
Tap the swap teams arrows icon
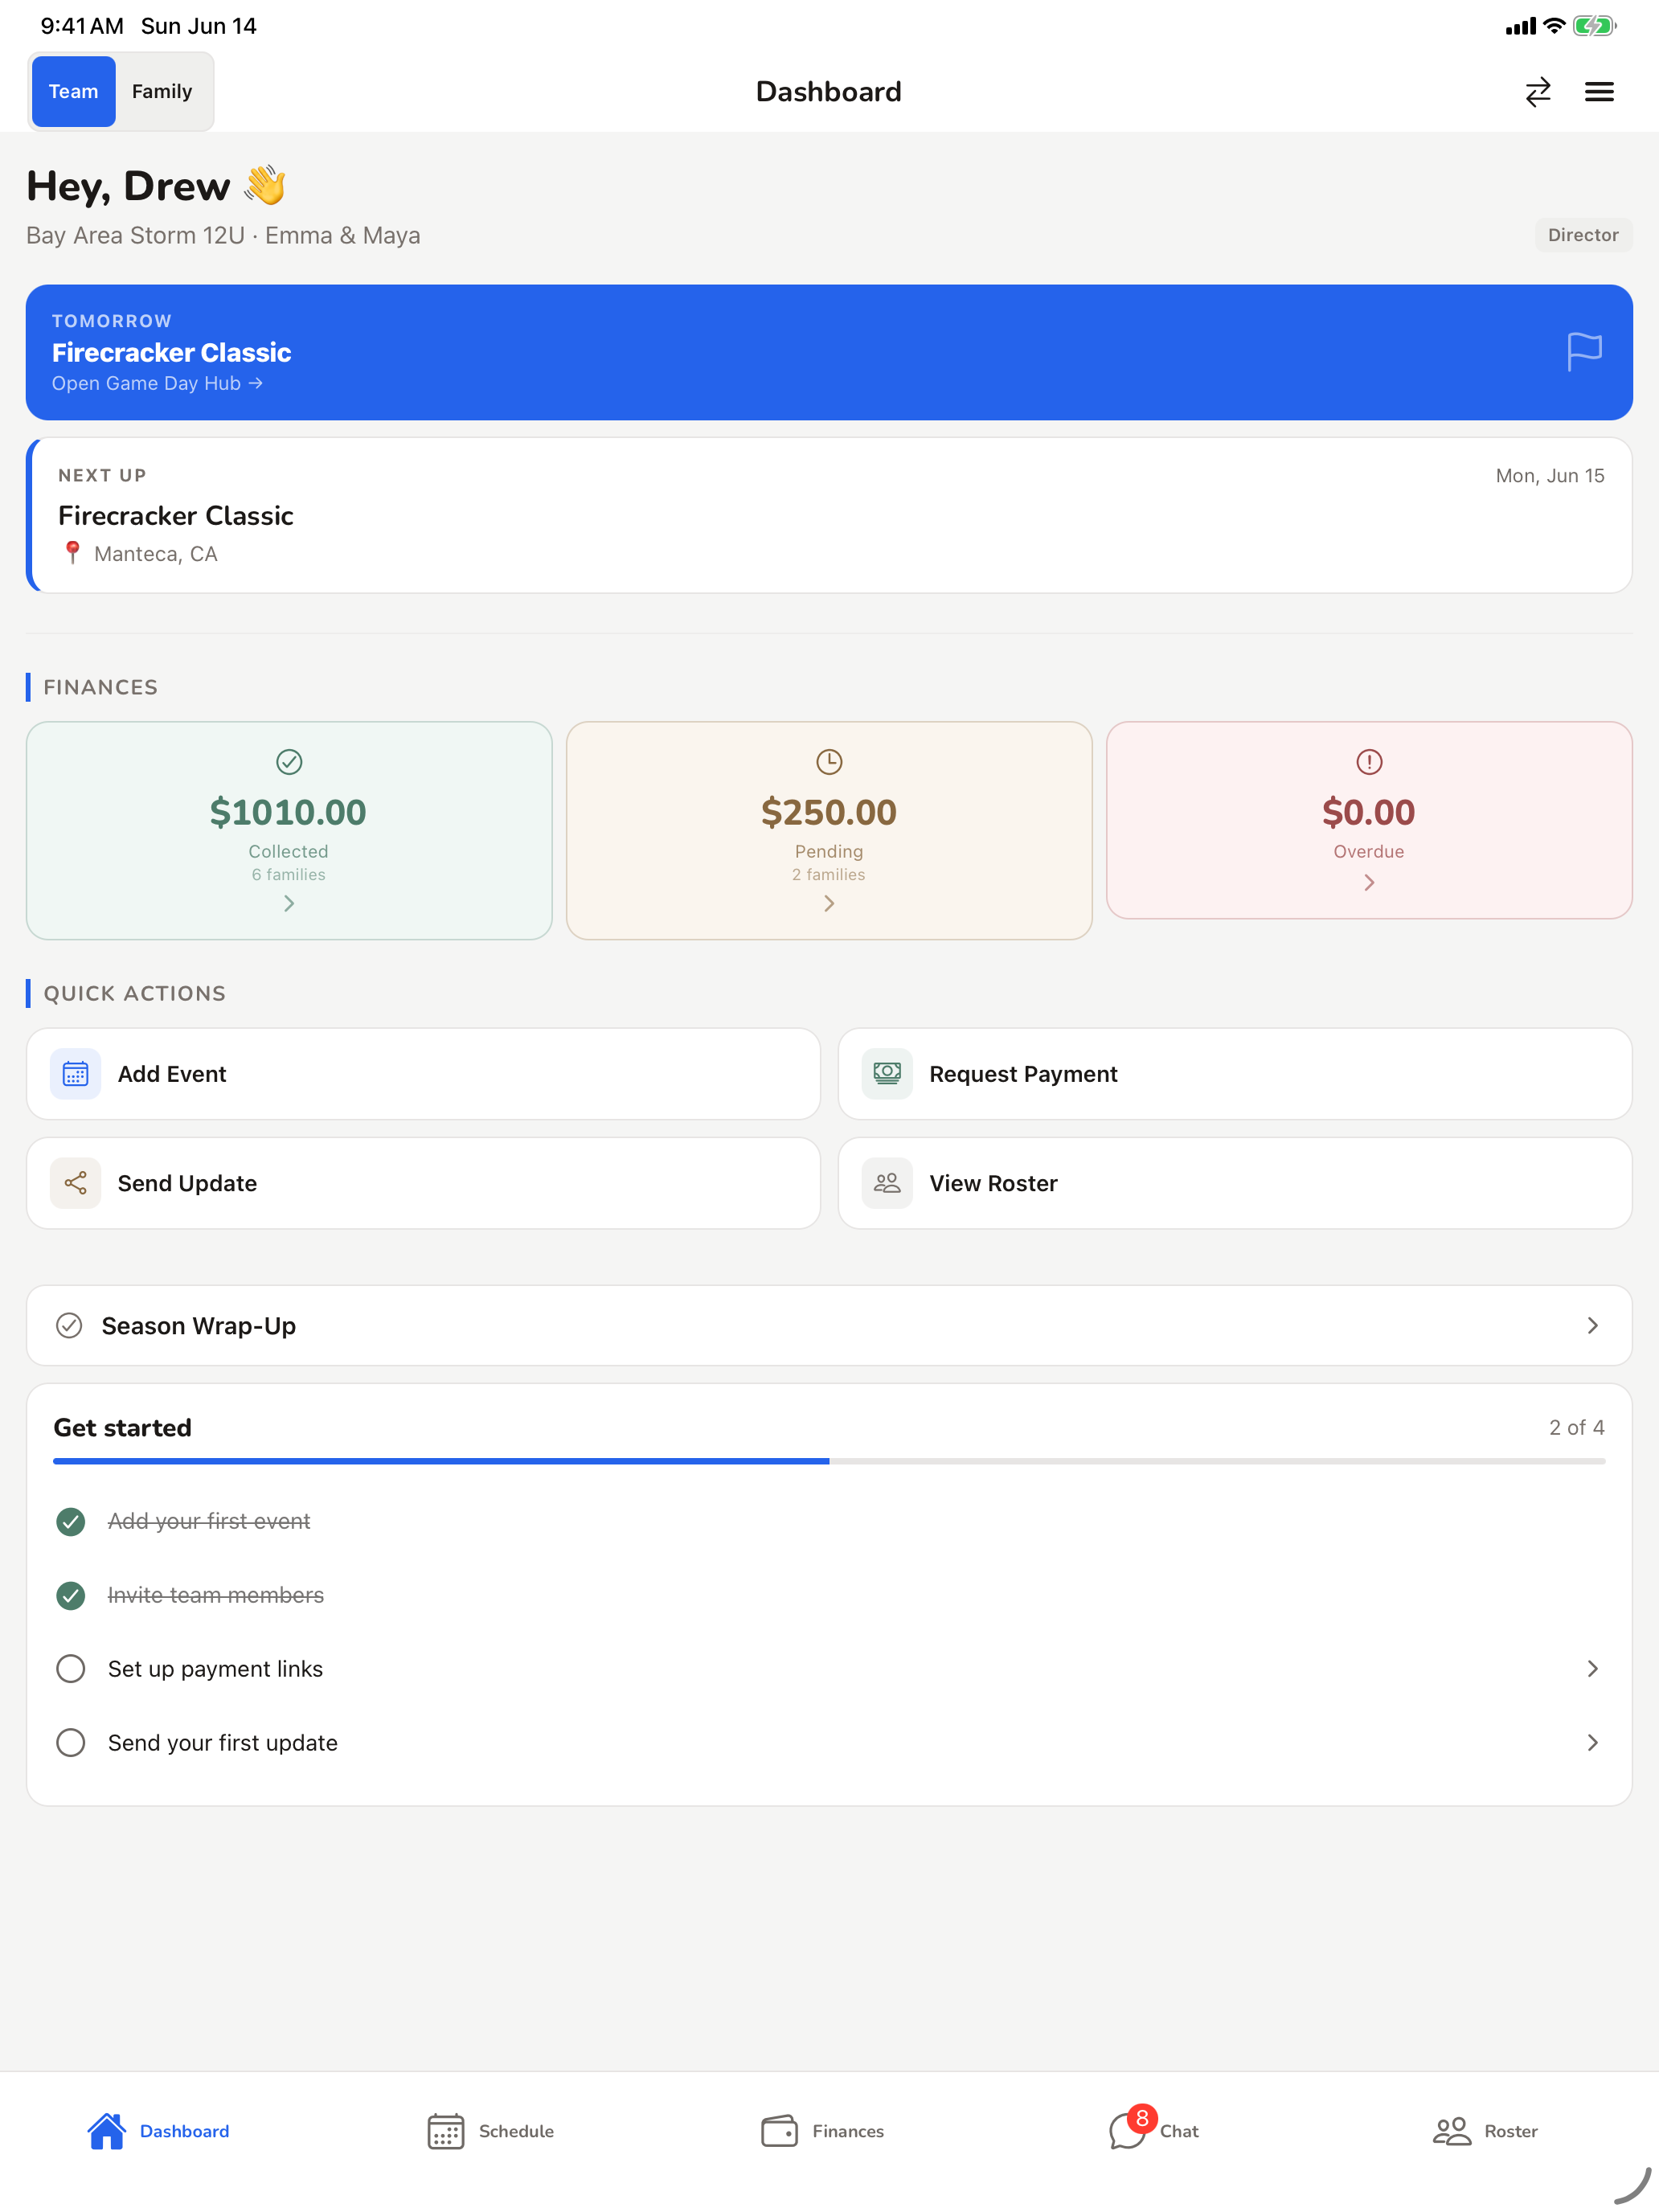(1537, 92)
